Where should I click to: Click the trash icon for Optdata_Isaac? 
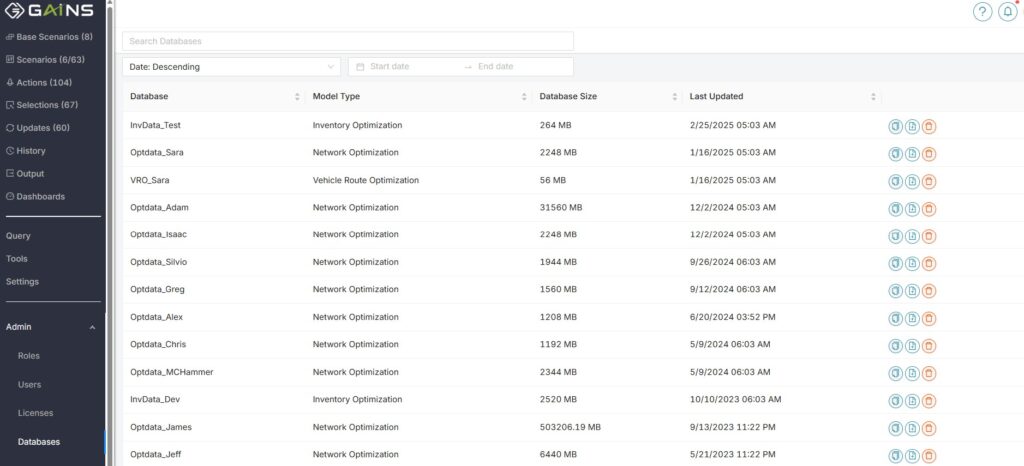[x=929, y=236]
